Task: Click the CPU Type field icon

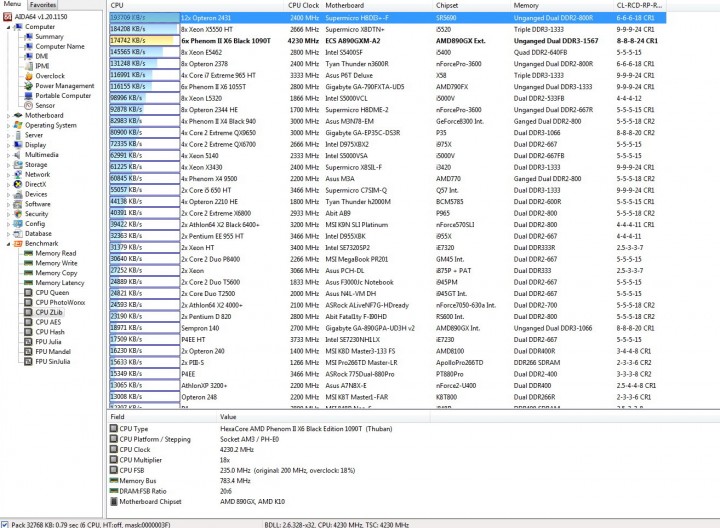Action: (114, 428)
